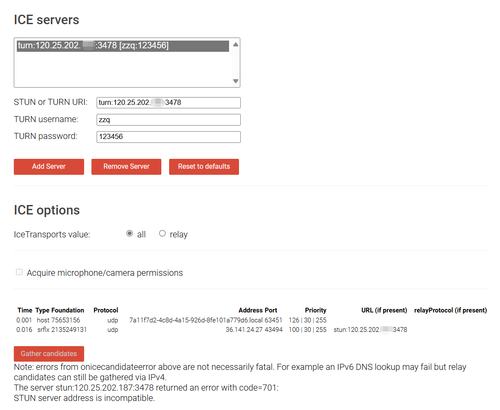Click the Protocol column header
This screenshot has height=410, width=500.
(x=106, y=310)
